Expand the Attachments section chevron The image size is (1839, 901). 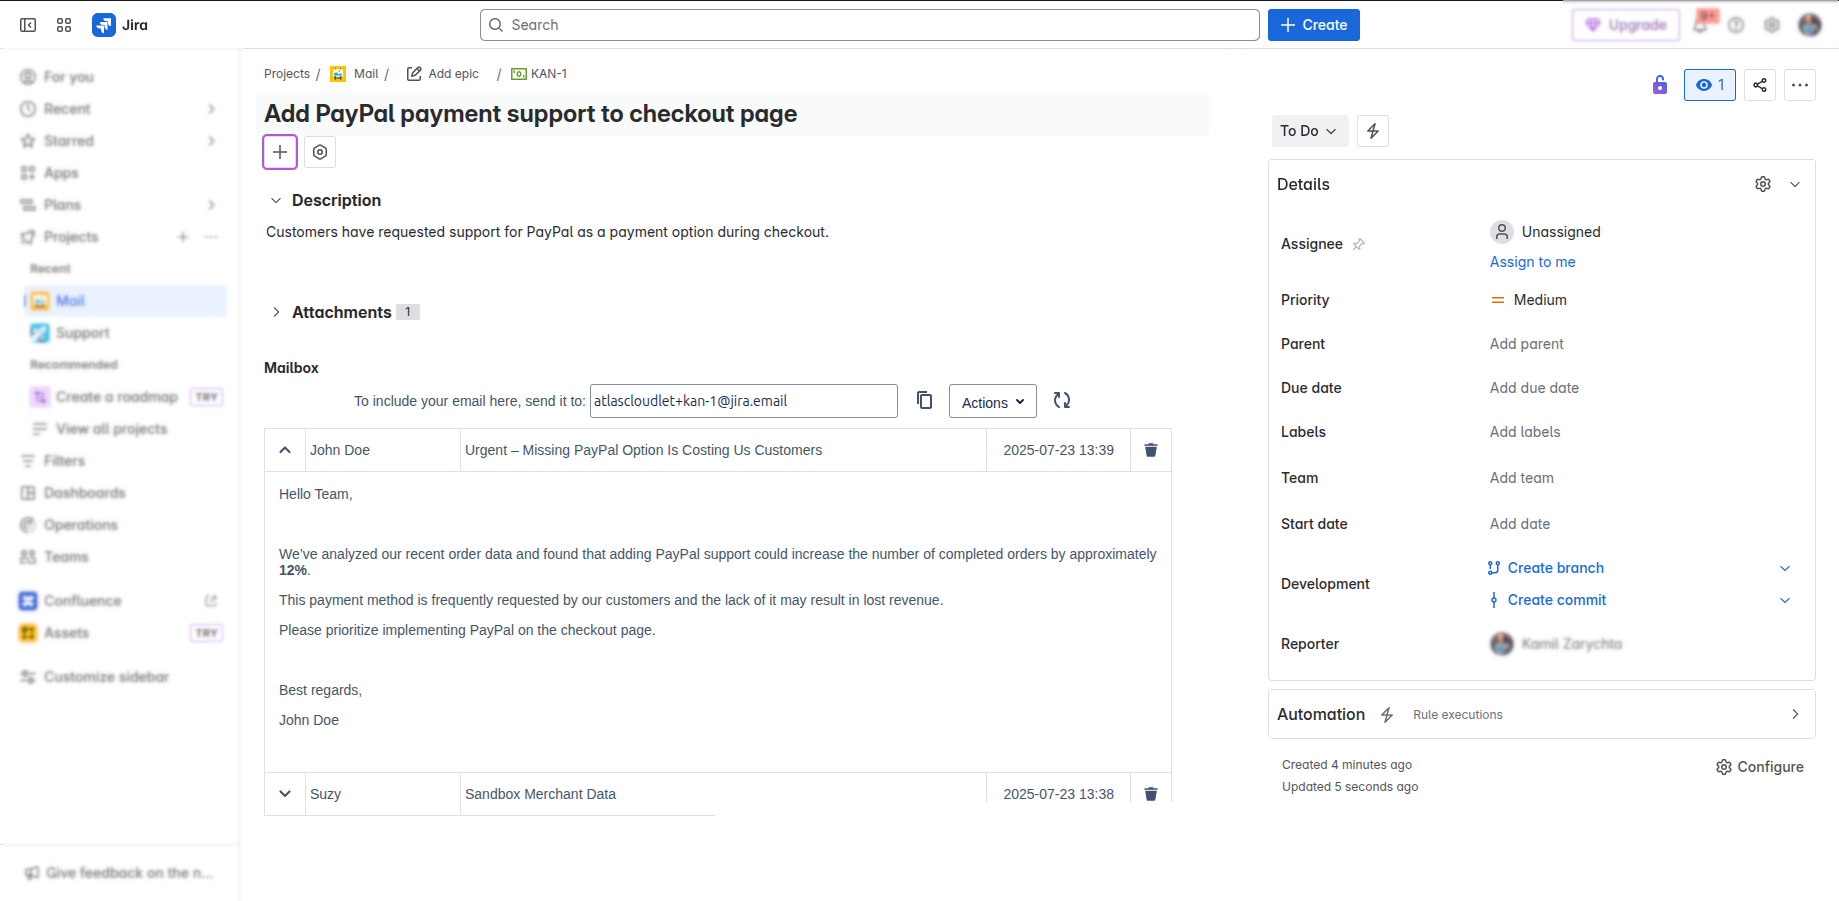tap(276, 313)
